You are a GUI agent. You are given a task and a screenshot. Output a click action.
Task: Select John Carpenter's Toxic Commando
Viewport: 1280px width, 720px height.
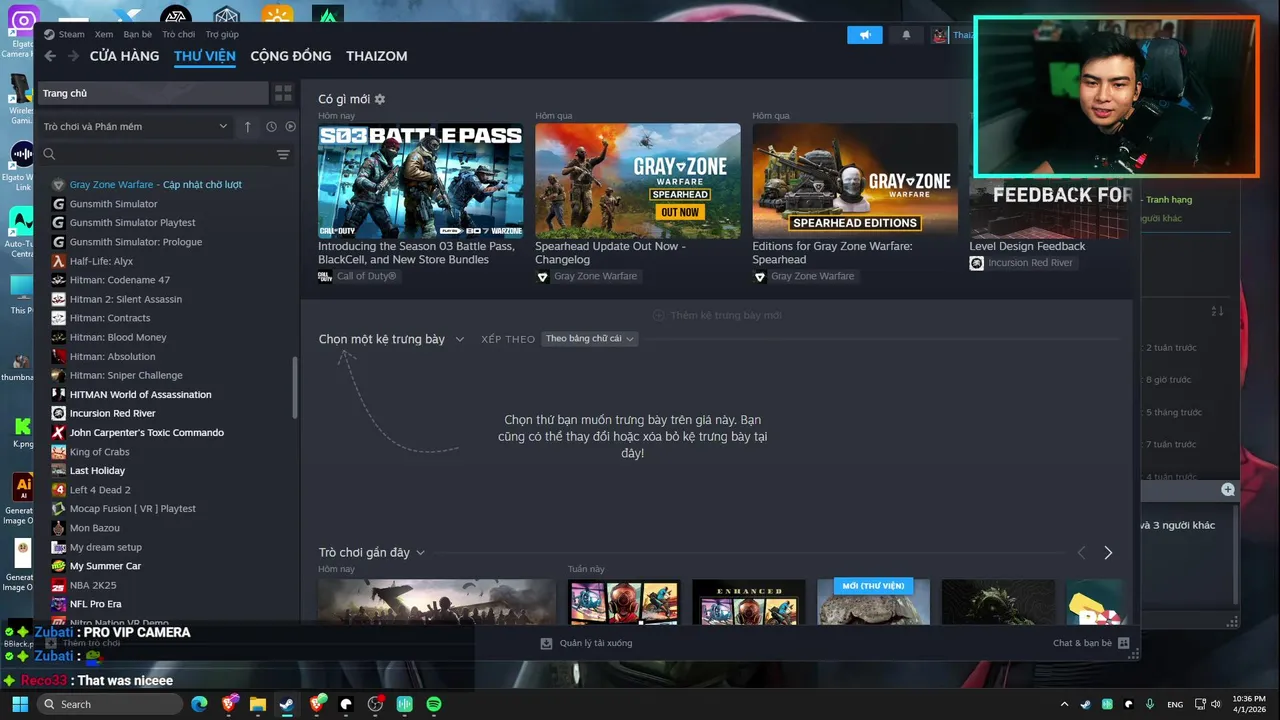[146, 432]
